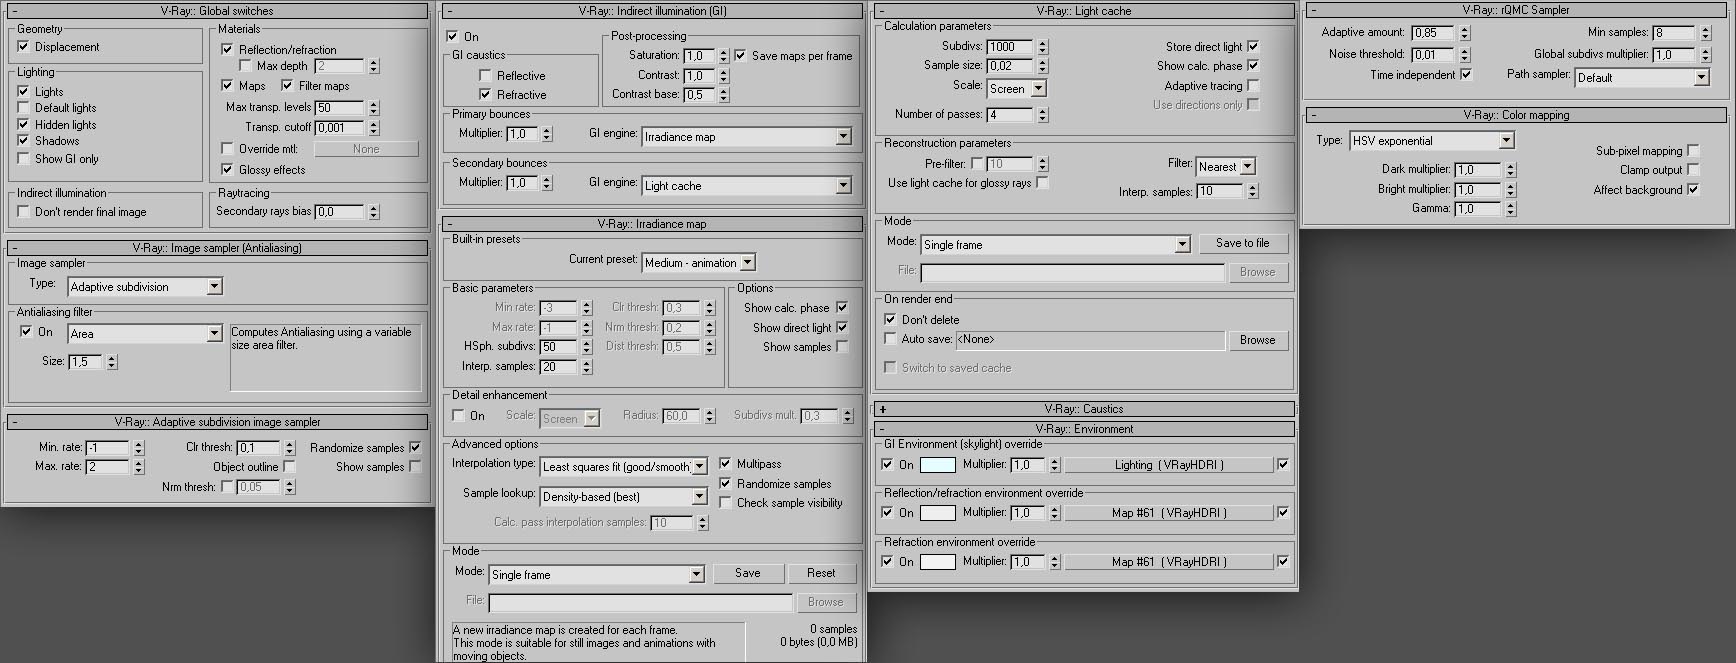The width and height of the screenshot is (1736, 663).
Task: Click the Noise threshold field
Action: pos(1435,55)
